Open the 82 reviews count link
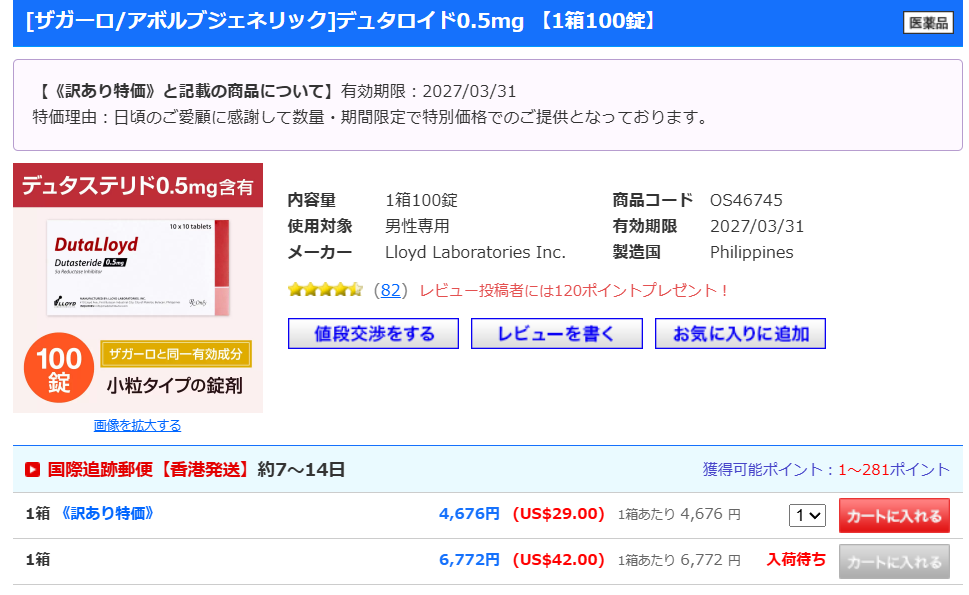 (390, 290)
